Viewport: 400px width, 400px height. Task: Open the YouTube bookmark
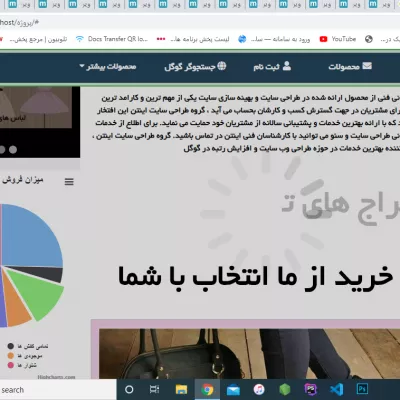pyautogui.click(x=338, y=39)
